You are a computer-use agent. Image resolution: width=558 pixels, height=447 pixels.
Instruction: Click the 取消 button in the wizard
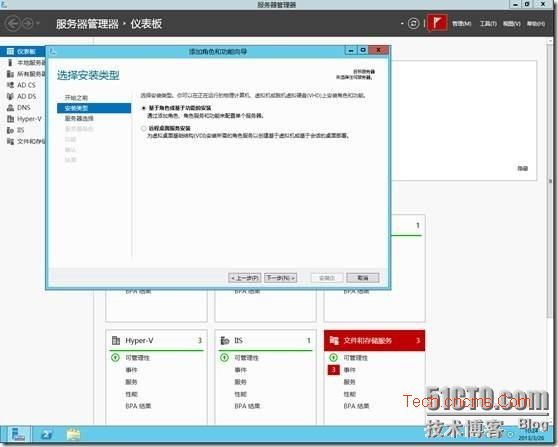tap(363, 278)
